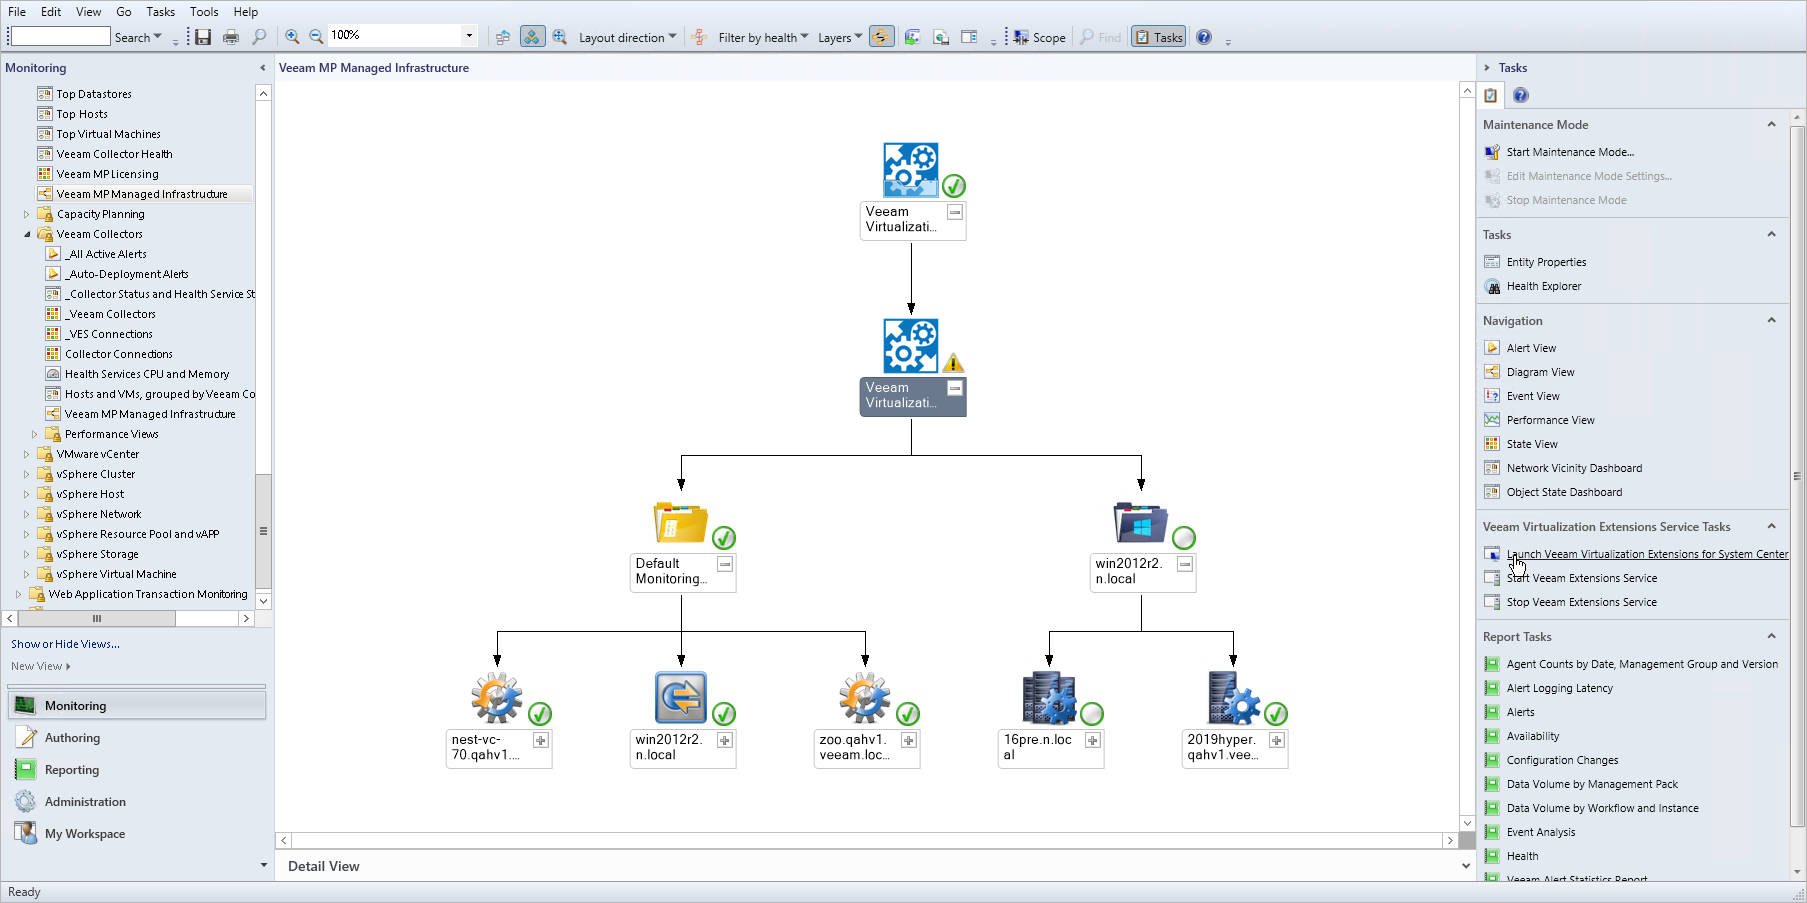Select the top Veeam Virtualization node icon
The height and width of the screenshot is (903, 1807).
910,170
